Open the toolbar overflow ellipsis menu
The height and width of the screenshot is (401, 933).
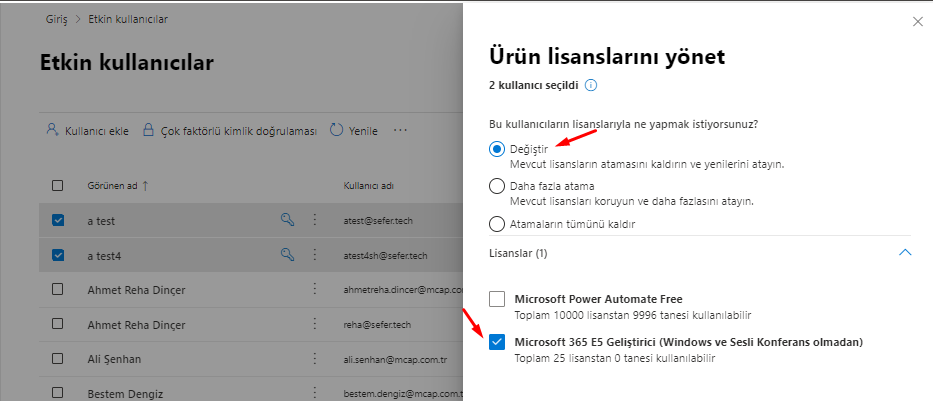[400, 130]
